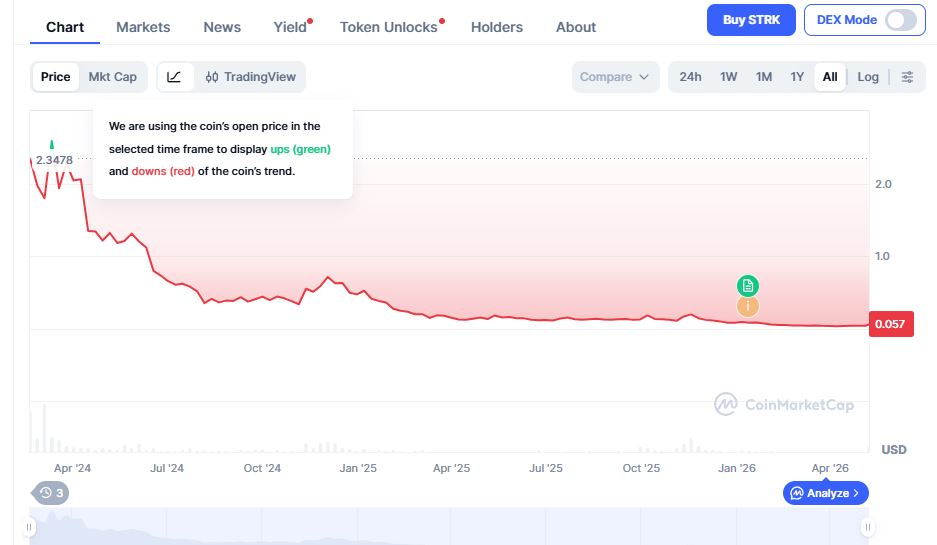Open the TradingView candlestick chart
The height and width of the screenshot is (545, 937).
click(x=250, y=77)
